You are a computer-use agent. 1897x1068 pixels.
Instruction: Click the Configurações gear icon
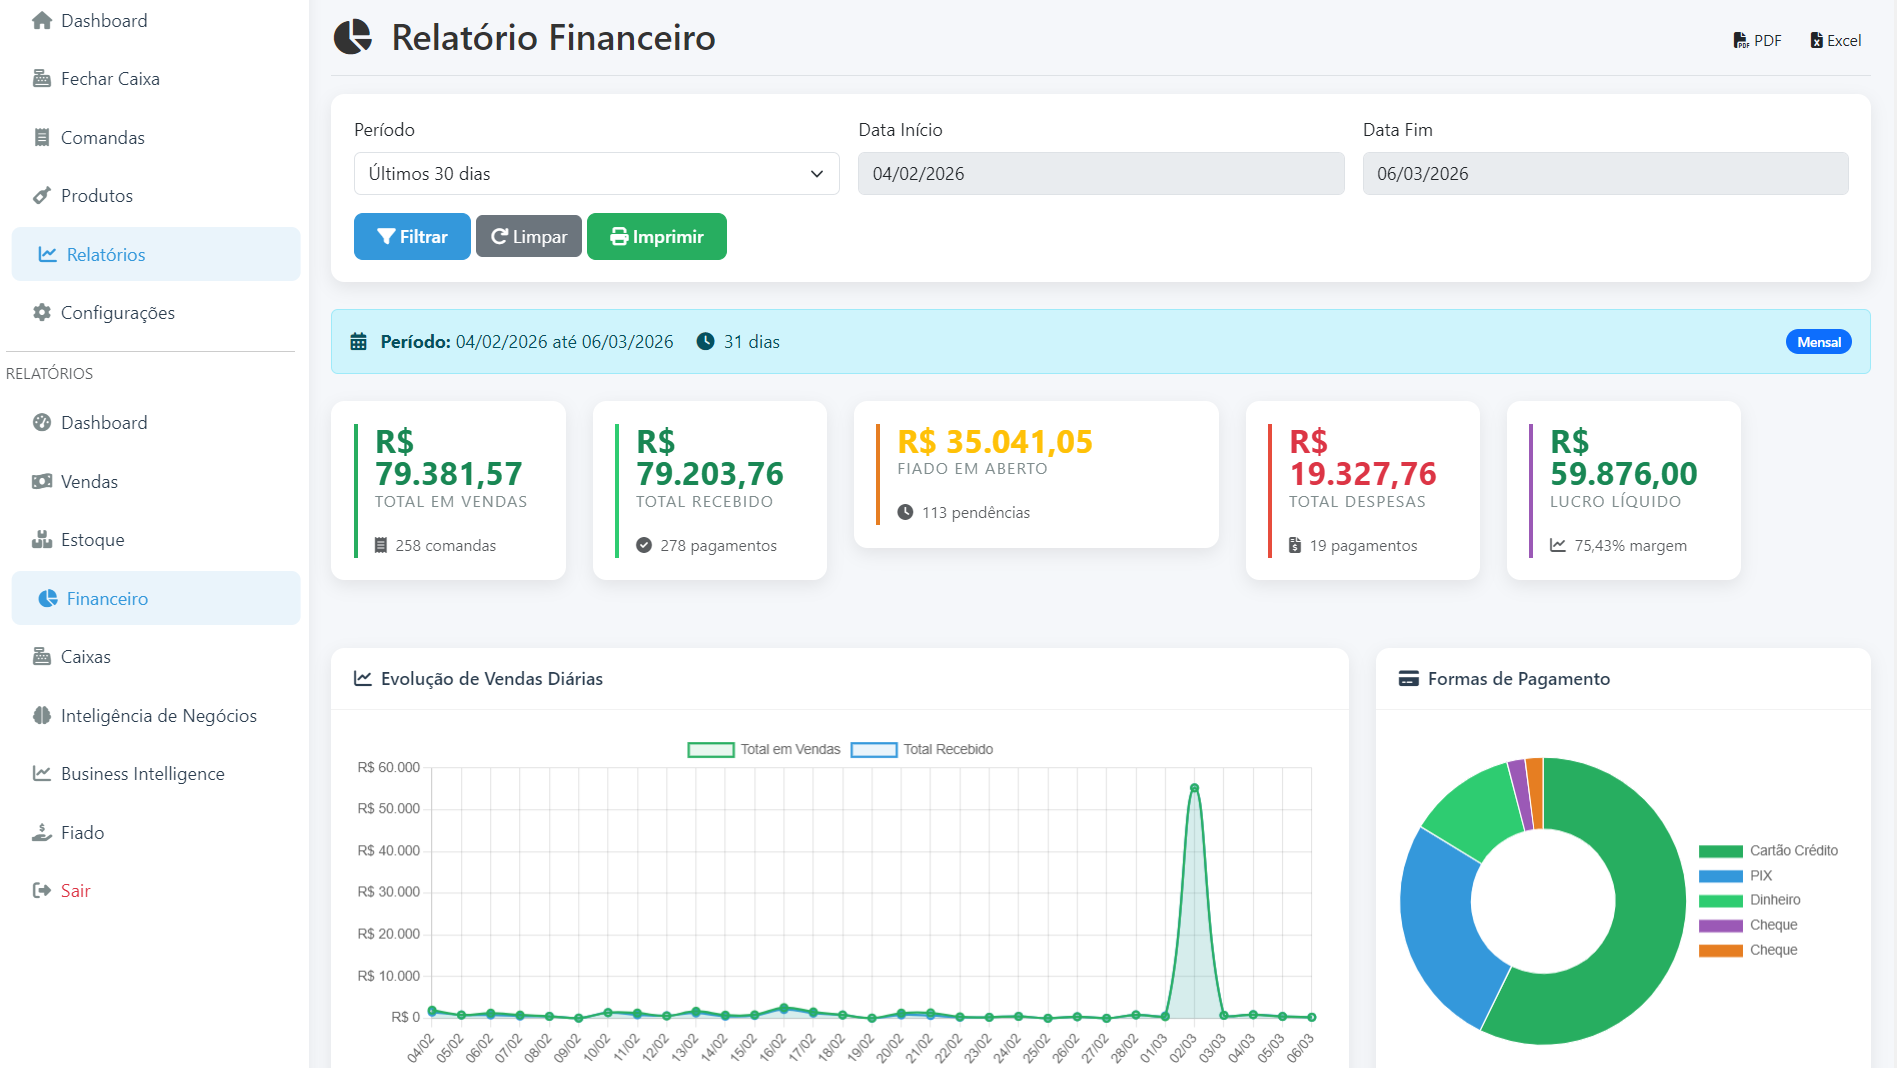click(x=42, y=313)
